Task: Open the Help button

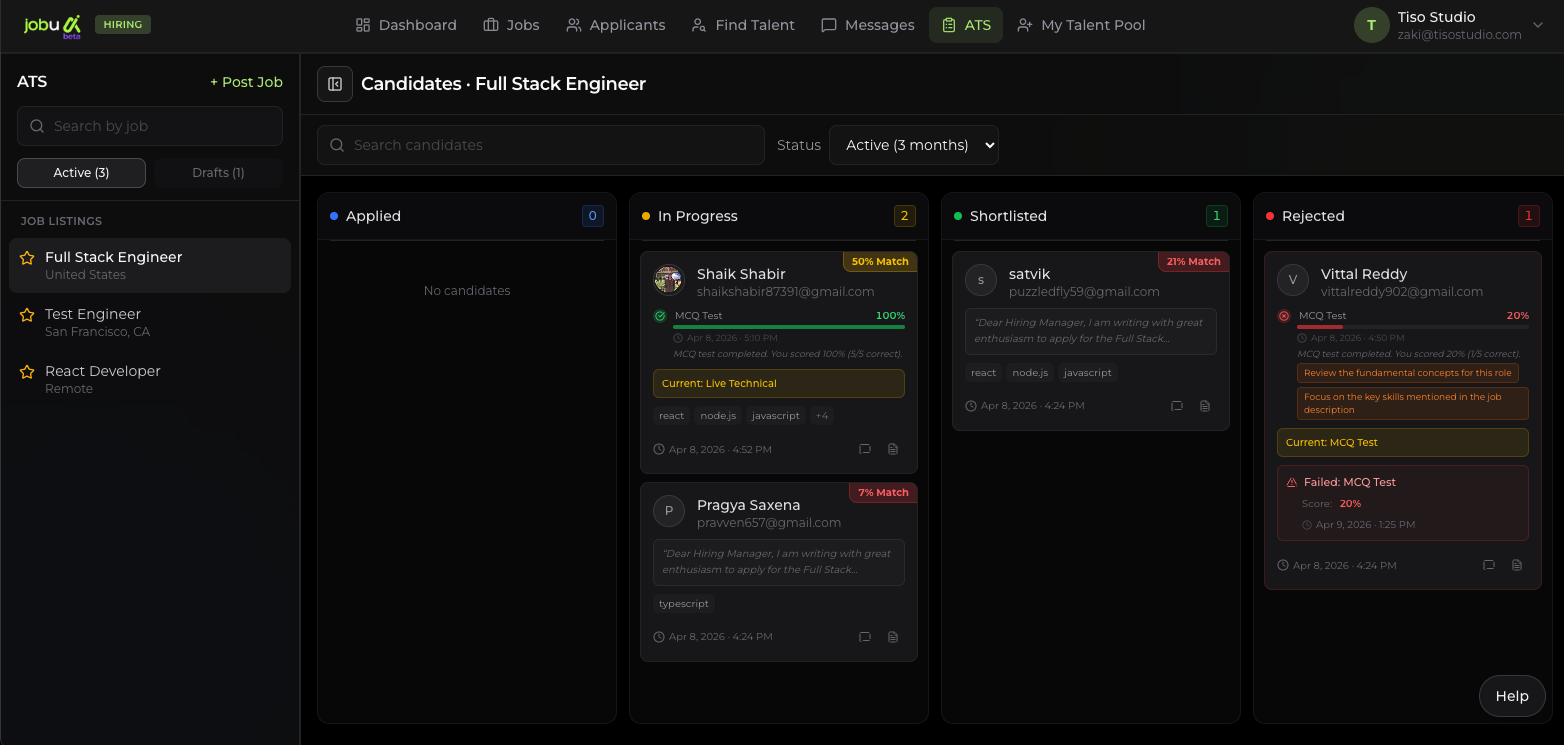Action: 1511,696
